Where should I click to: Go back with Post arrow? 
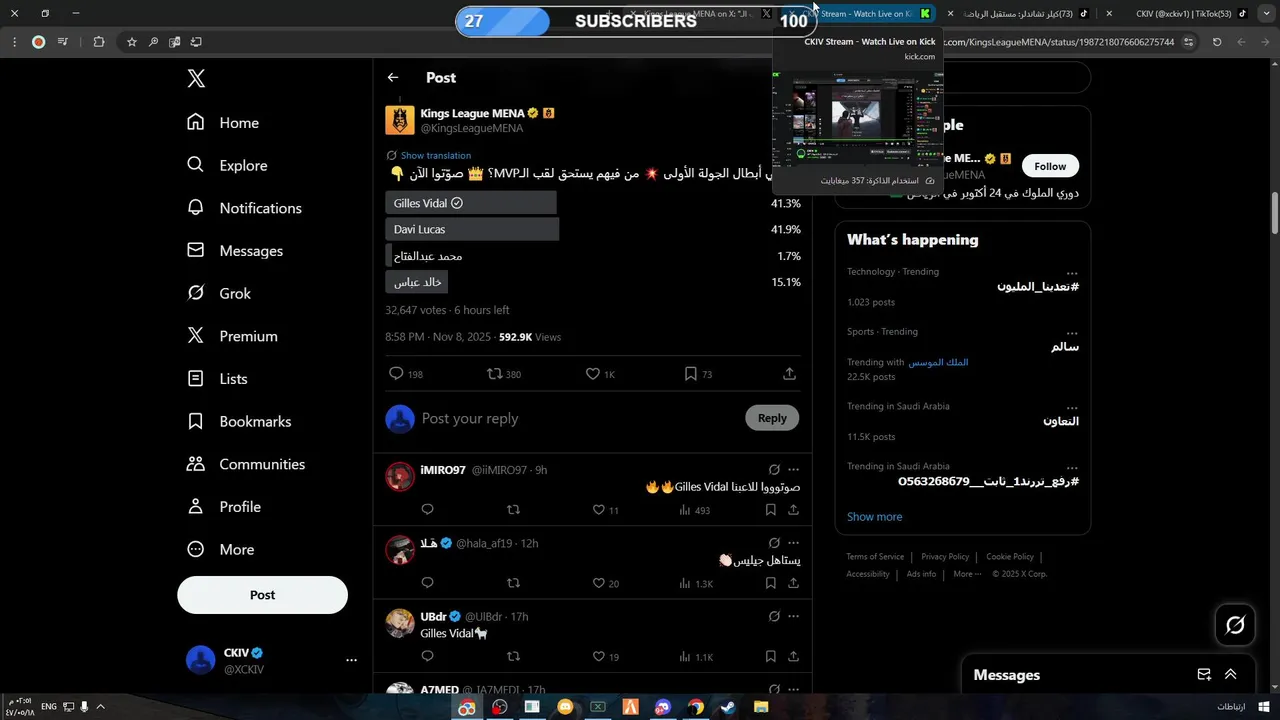[393, 77]
